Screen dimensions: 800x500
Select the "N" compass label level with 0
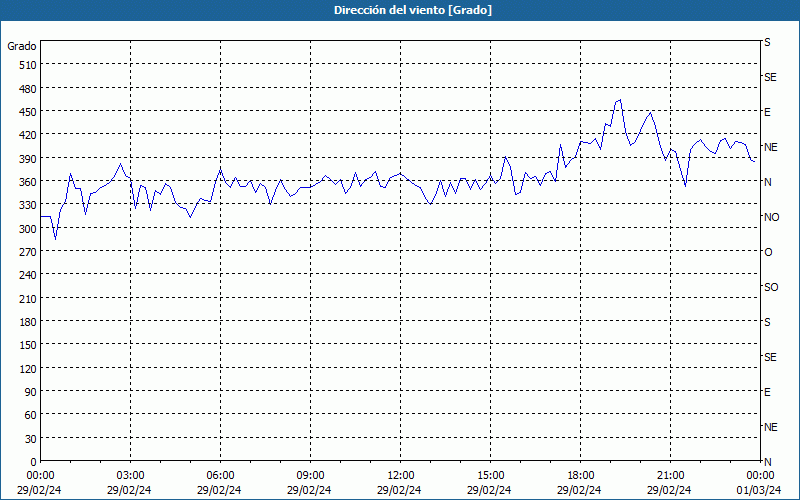[767, 462]
